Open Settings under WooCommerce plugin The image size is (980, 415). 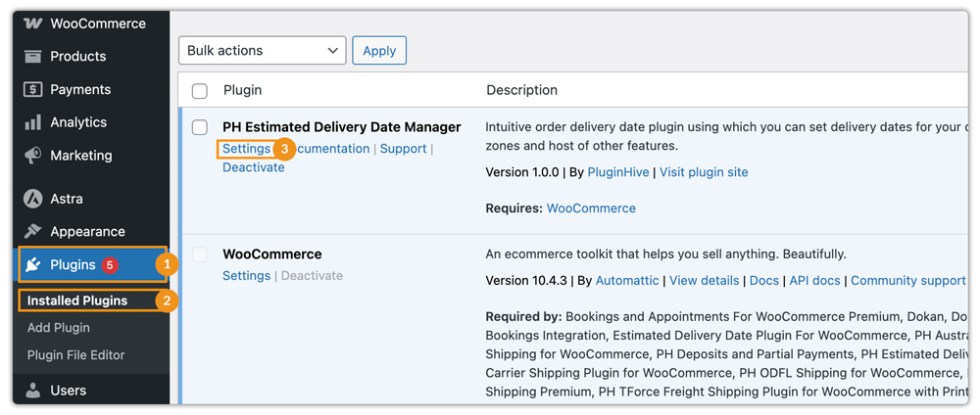click(246, 276)
